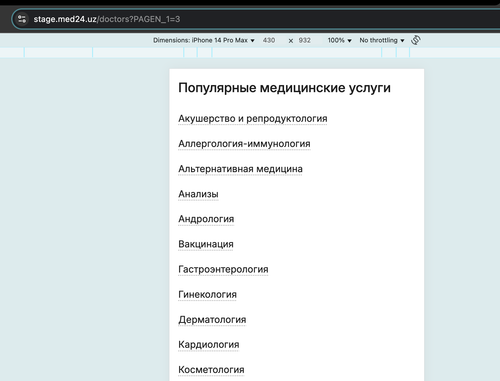Open Кардиология link
This screenshot has width=500, height=381.
209,345
